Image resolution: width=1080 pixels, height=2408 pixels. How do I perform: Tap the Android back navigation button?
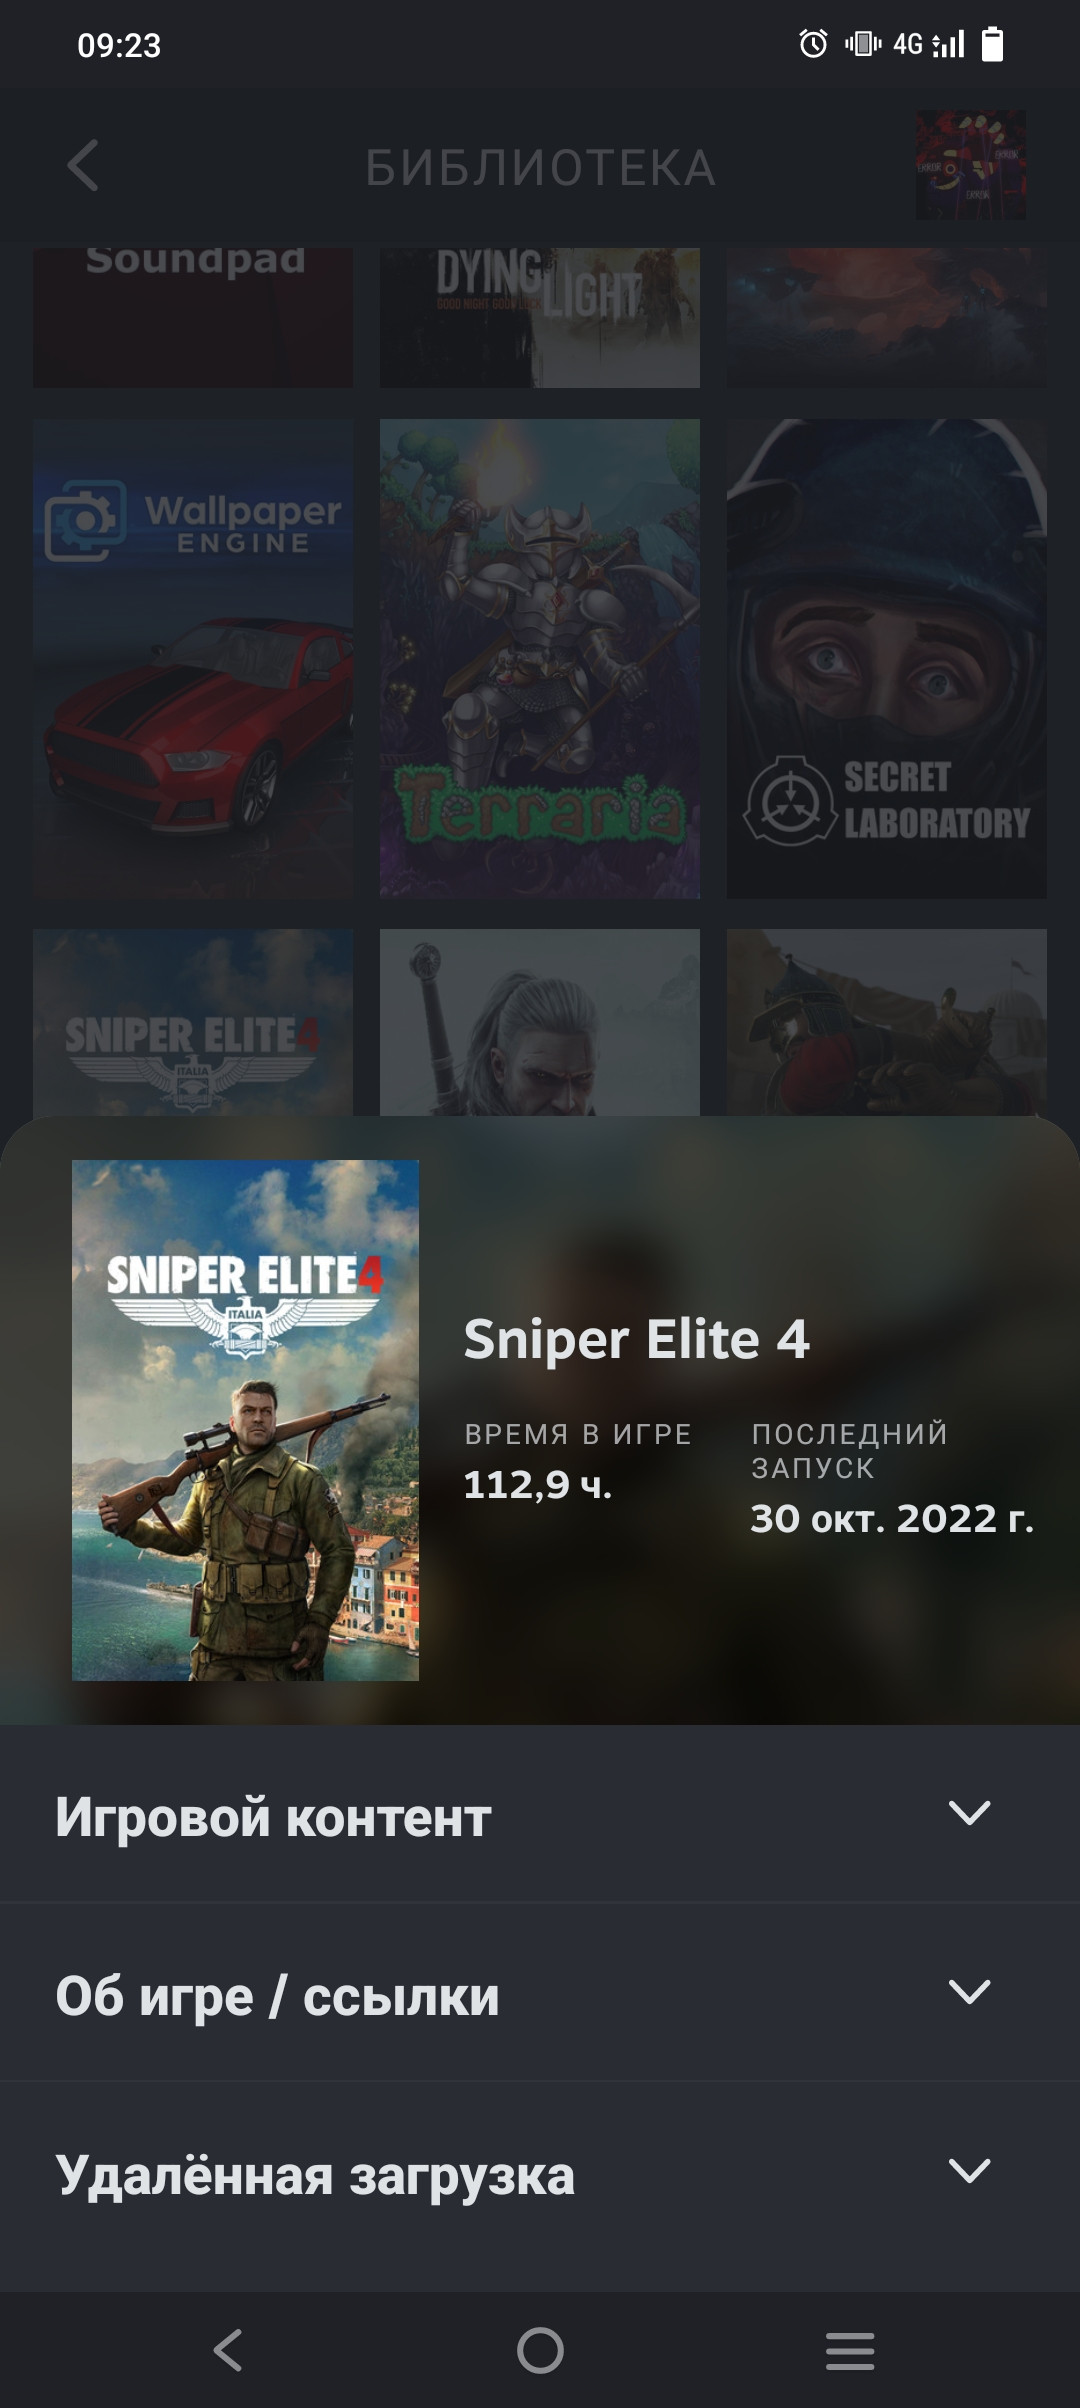228,2350
